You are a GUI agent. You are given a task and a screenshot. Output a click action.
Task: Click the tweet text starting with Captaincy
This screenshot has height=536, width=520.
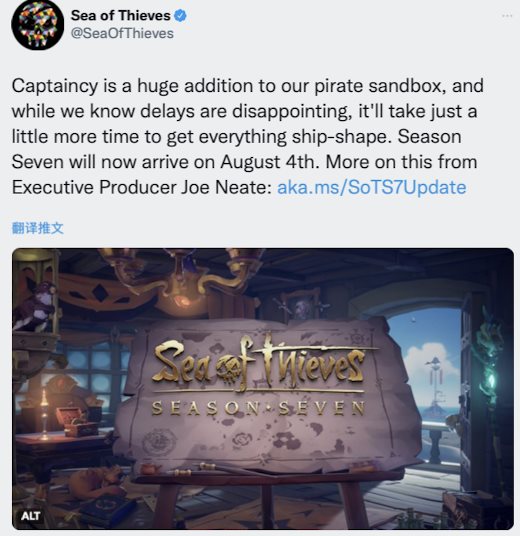click(248, 136)
